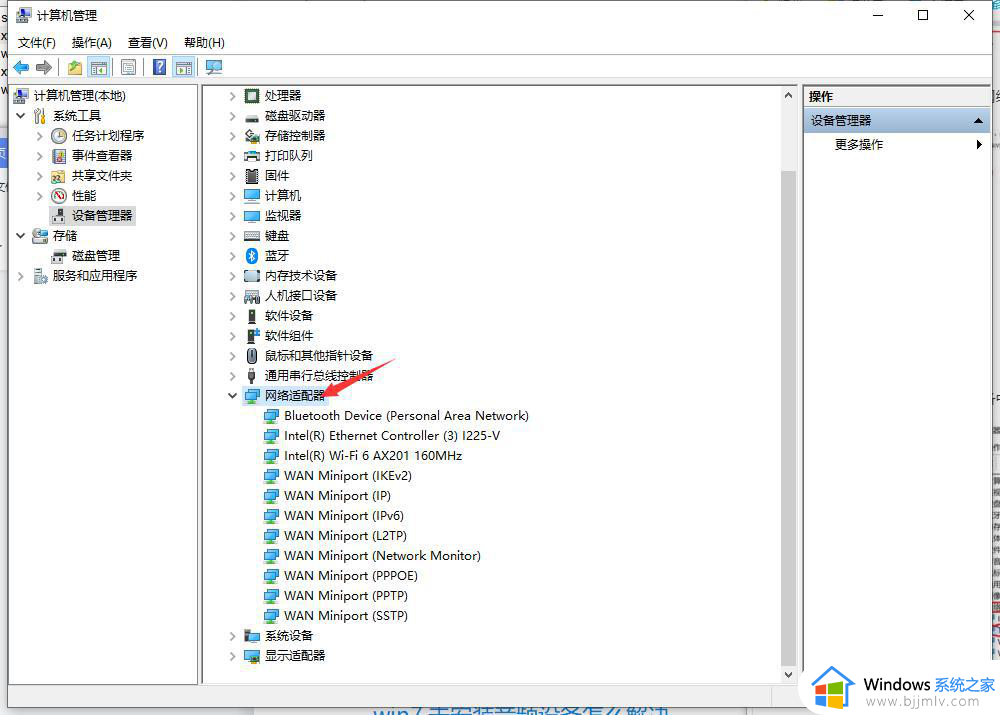Collapse the 系统工具 tree node
This screenshot has height=715, width=1000.
(20, 115)
